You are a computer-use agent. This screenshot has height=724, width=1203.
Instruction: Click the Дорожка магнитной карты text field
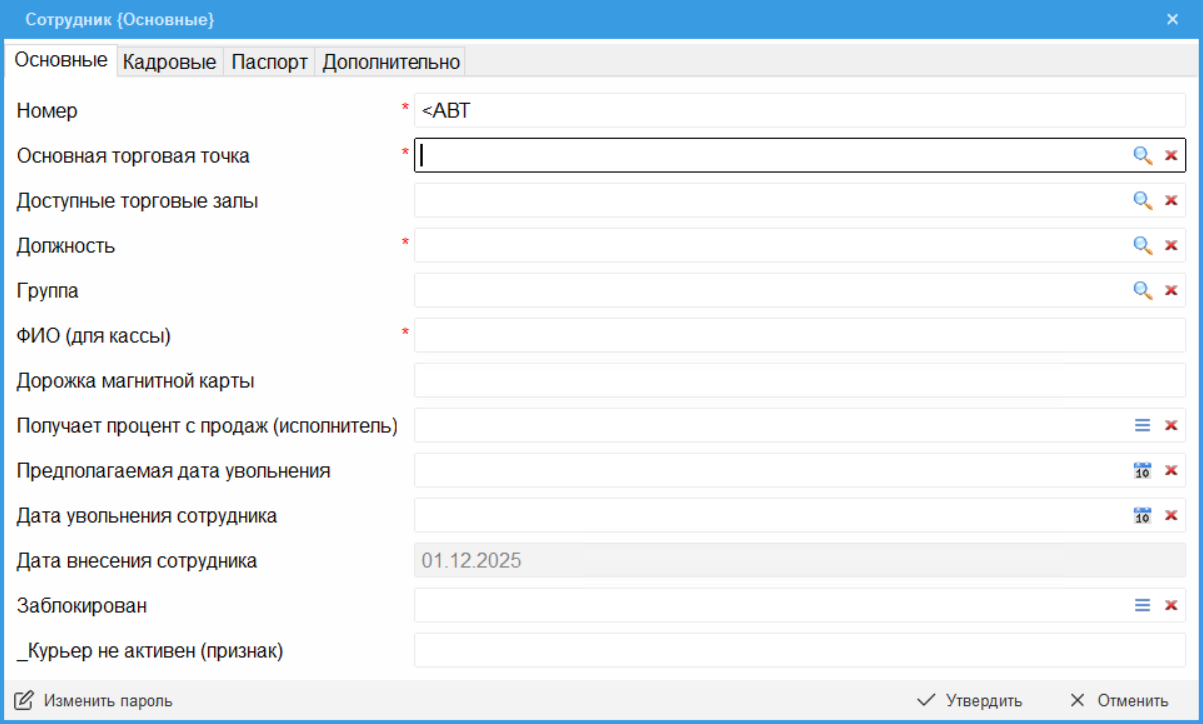pos(798,380)
